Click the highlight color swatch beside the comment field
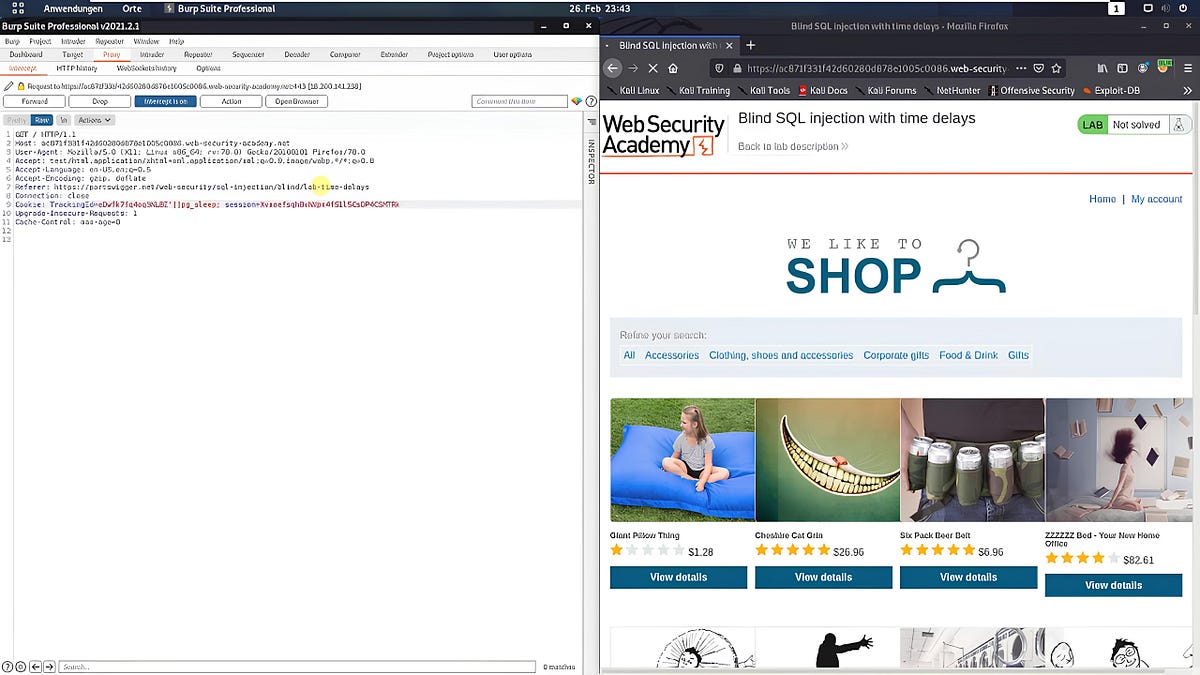Viewport: 1200px width, 675px height. click(577, 100)
